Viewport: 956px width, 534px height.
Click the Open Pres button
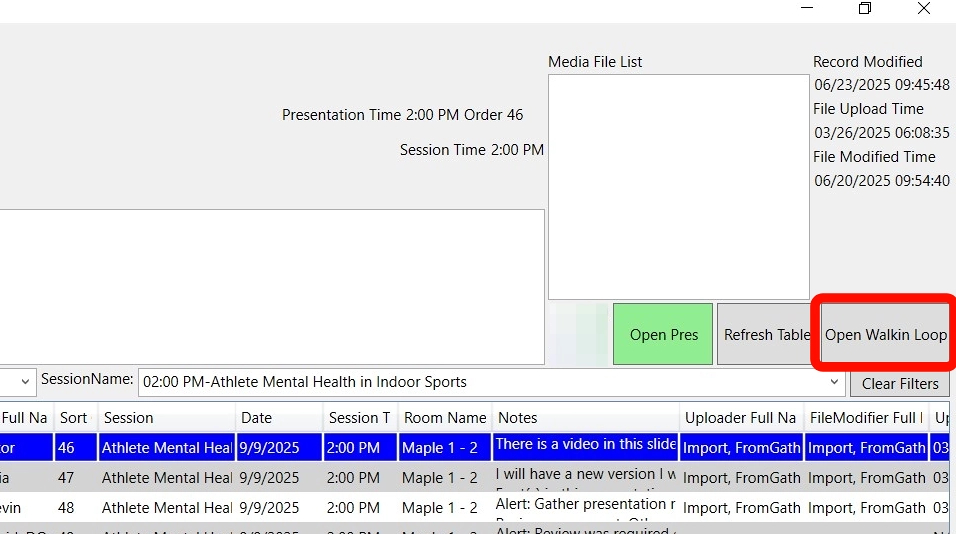663,334
